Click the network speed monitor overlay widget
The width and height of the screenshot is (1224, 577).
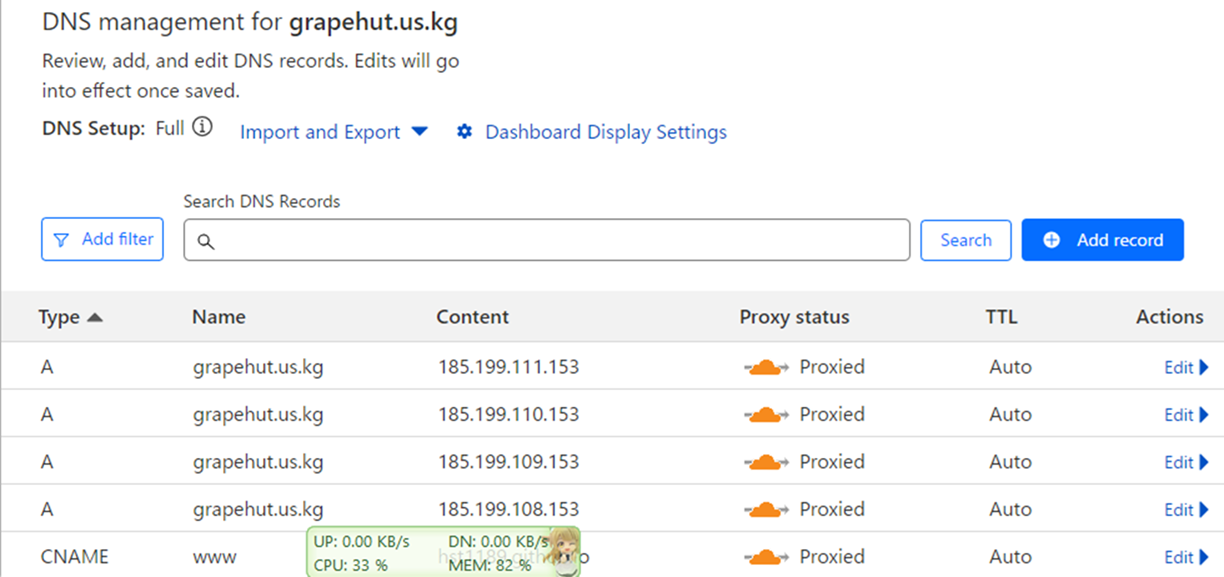click(430, 553)
